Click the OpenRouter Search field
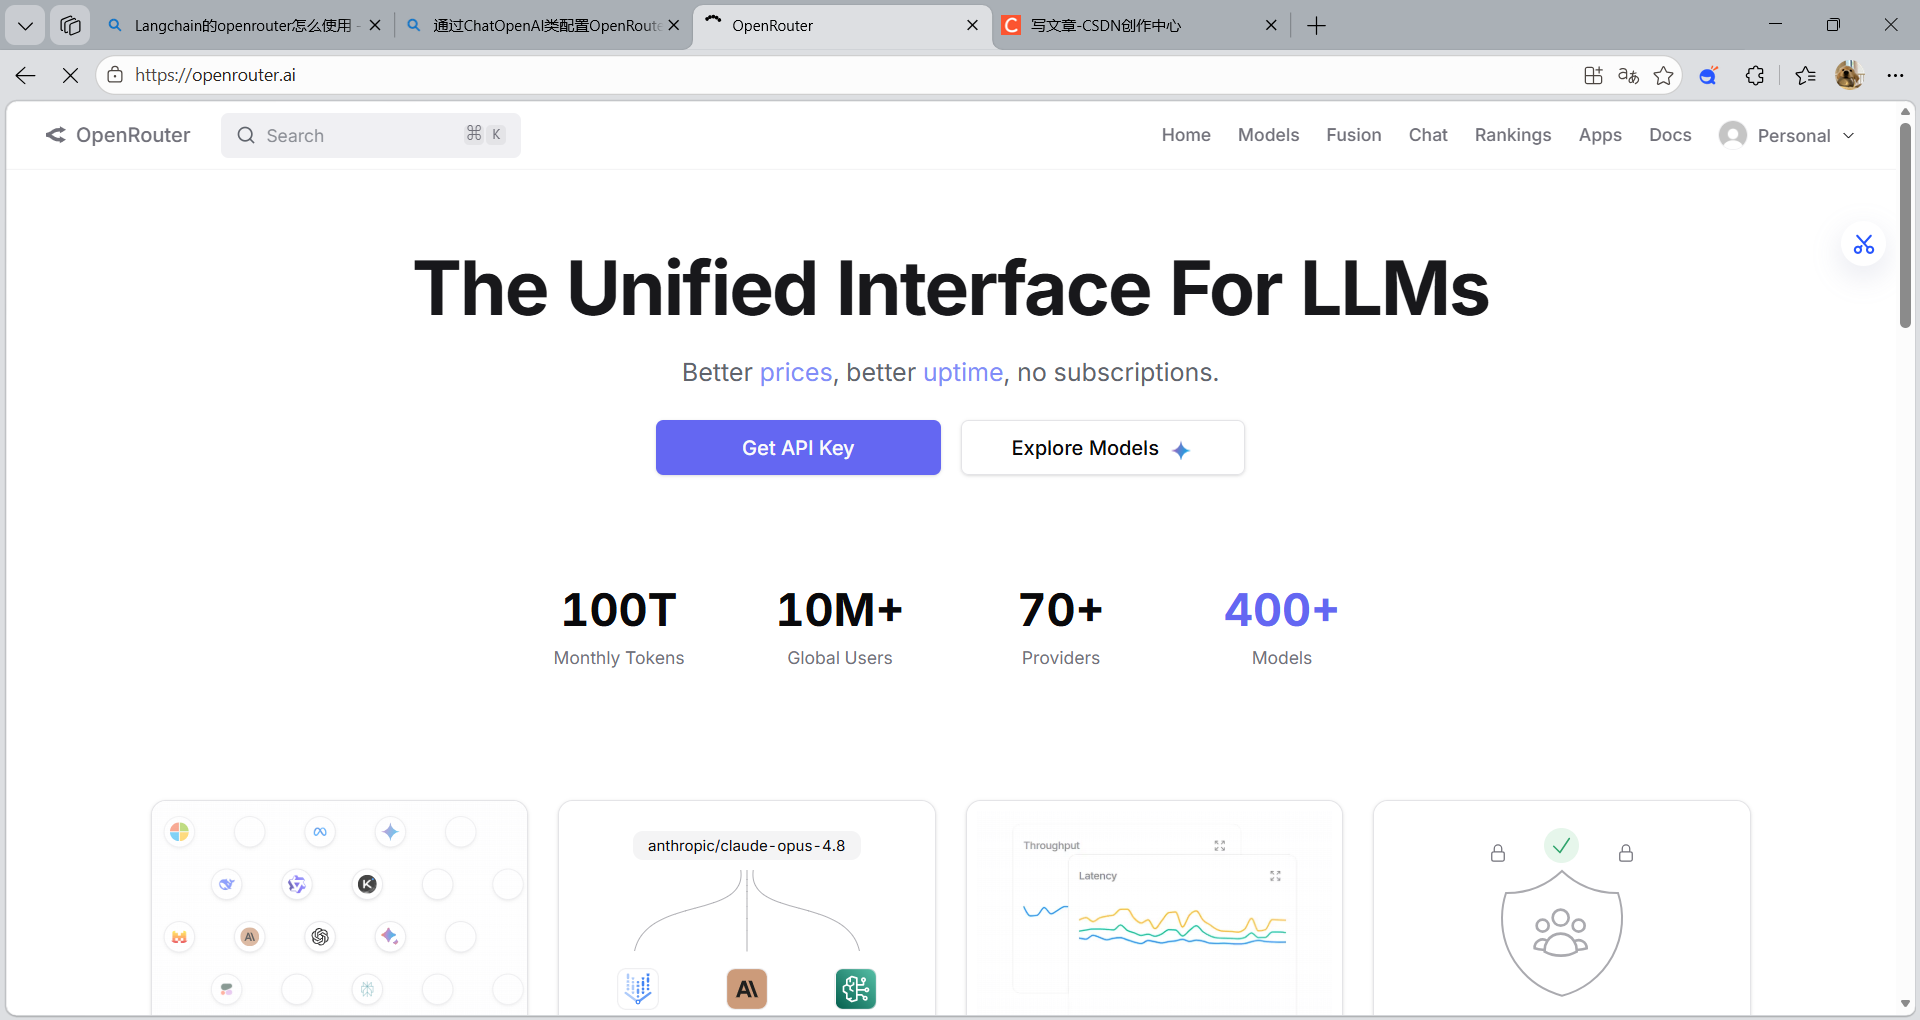1920x1020 pixels. pyautogui.click(x=370, y=135)
